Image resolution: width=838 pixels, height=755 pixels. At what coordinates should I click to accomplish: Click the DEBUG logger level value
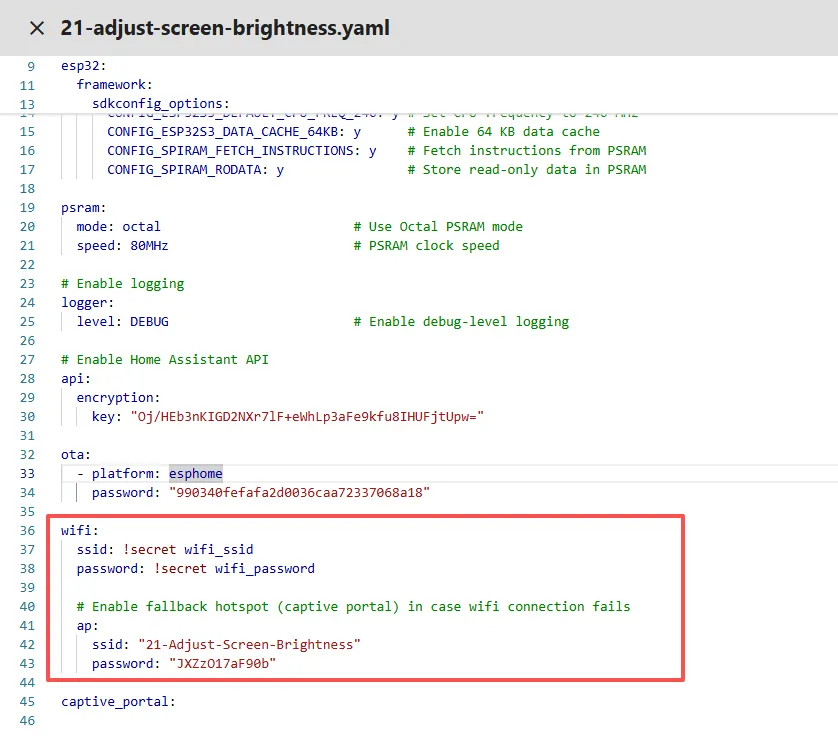click(x=149, y=322)
